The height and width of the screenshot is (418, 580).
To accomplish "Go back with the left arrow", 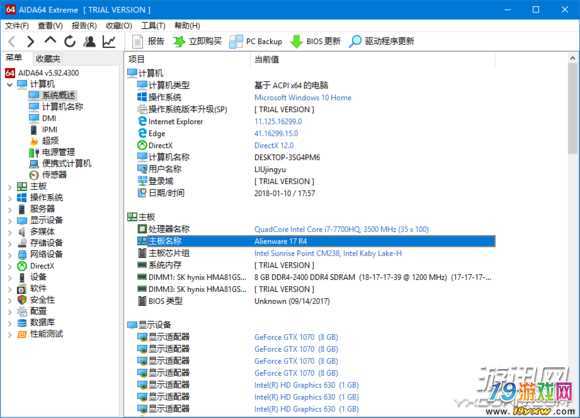I will pos(11,41).
